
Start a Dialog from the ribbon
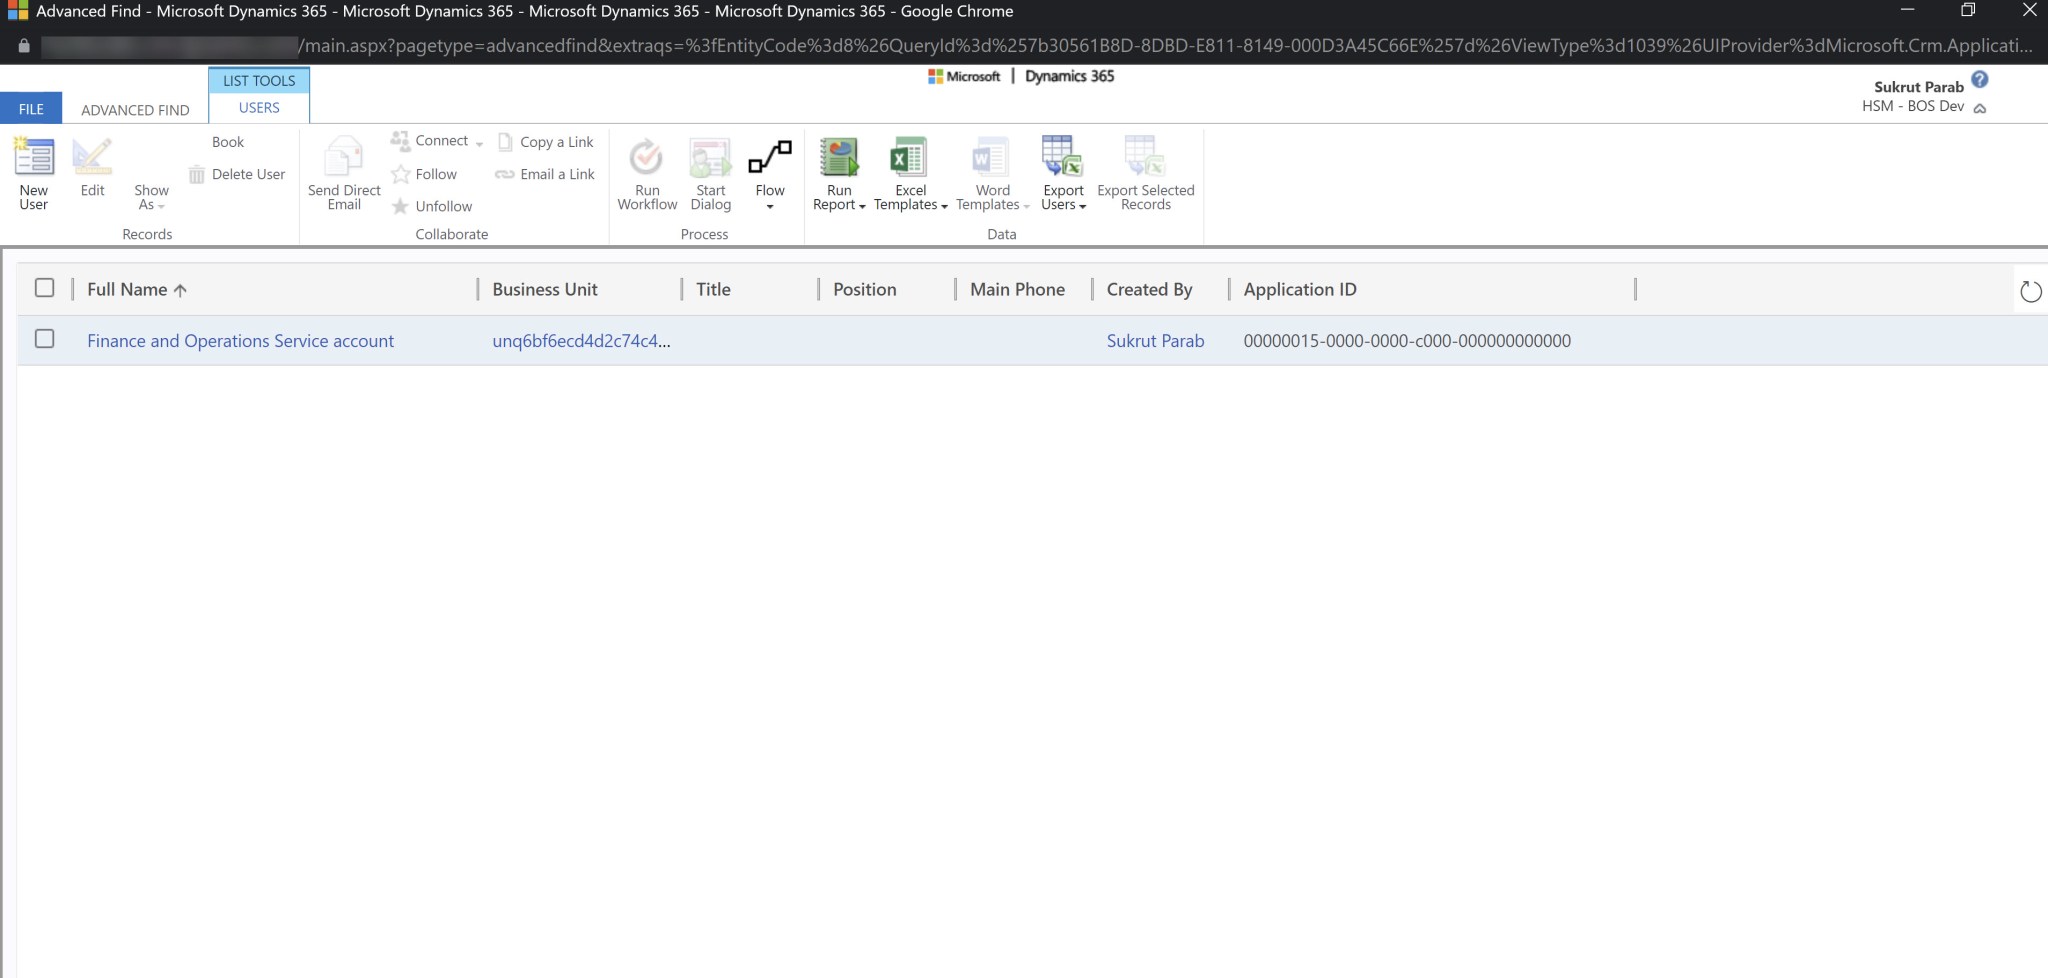[709, 172]
